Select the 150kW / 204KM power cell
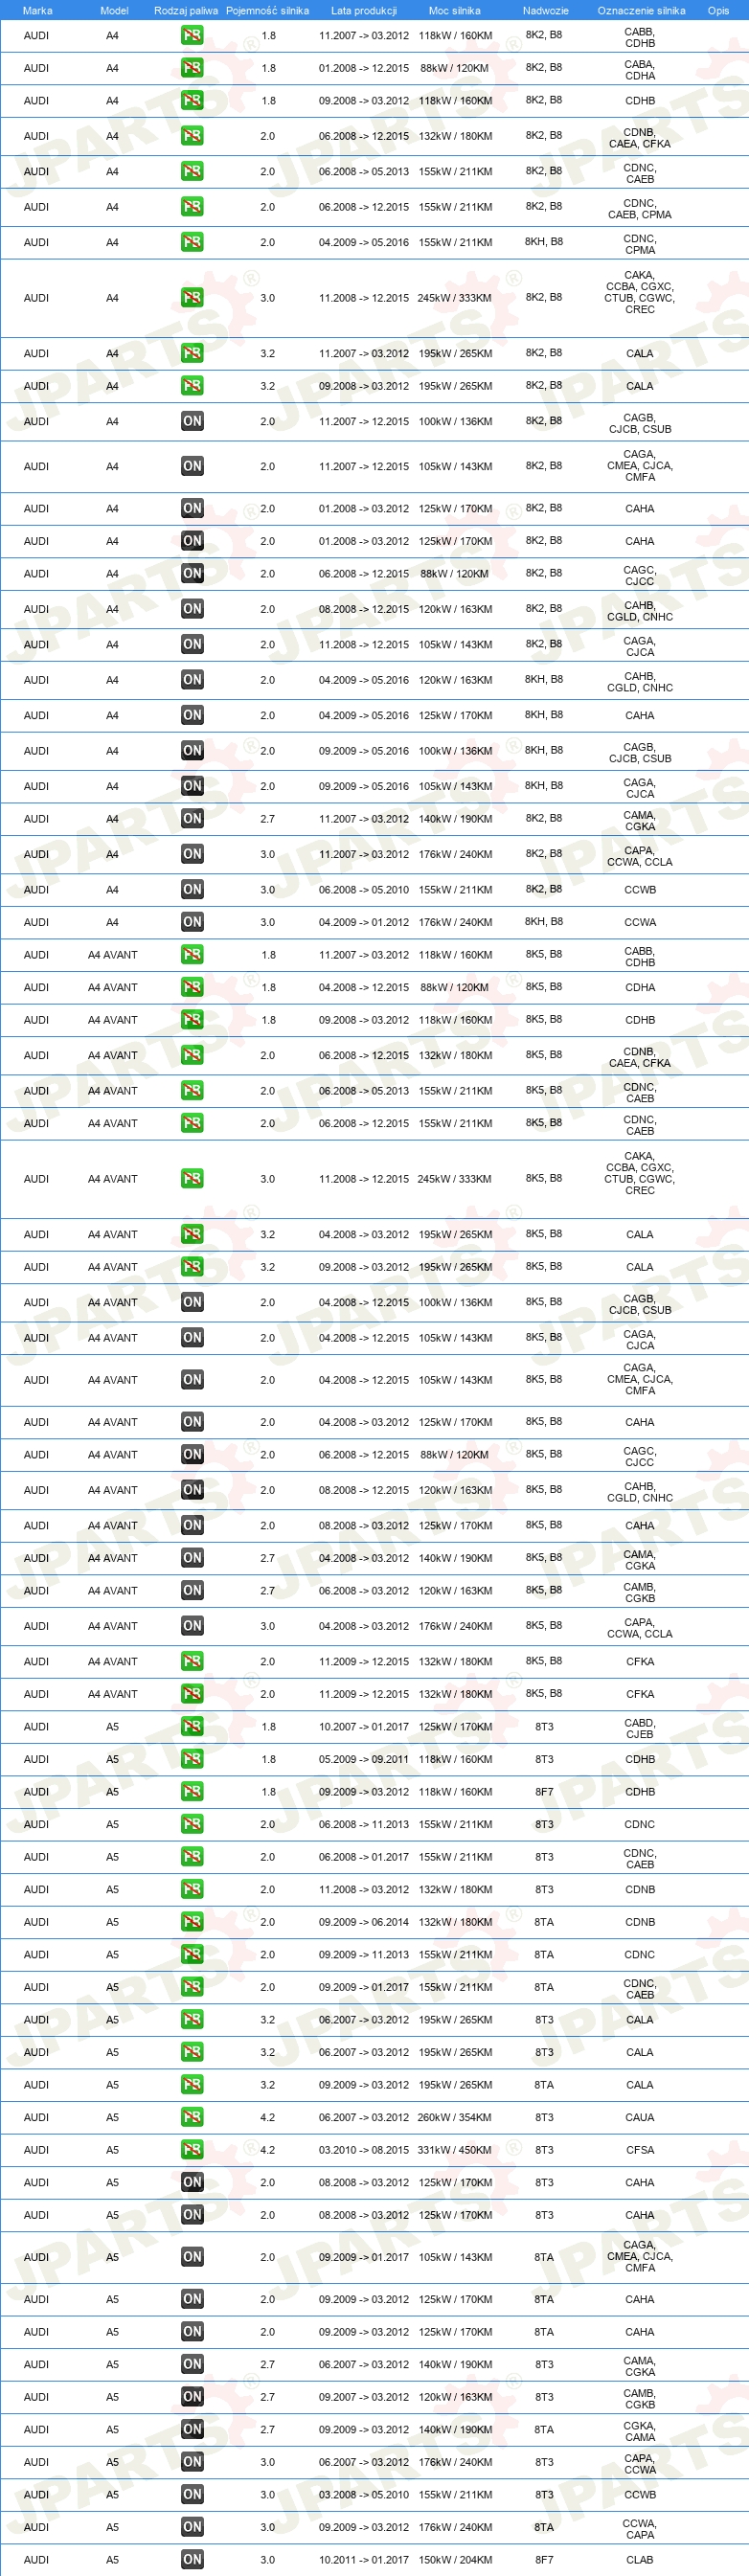The image size is (749, 2576). (x=455, y=2561)
